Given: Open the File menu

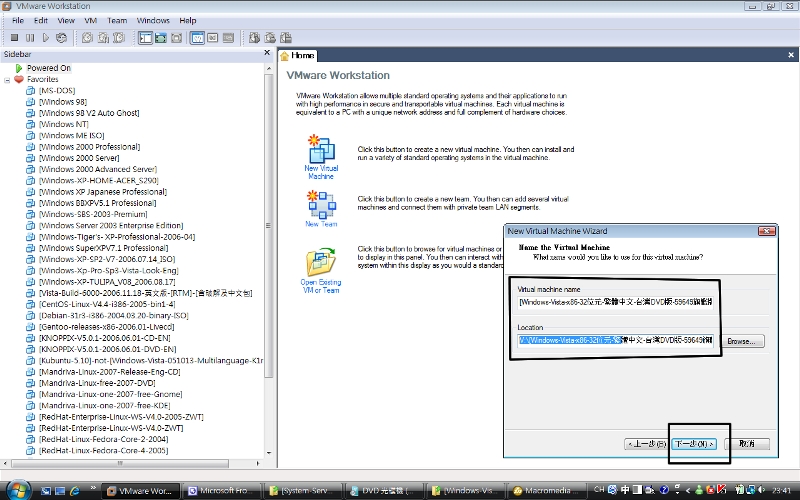Looking at the screenshot, I should [18, 20].
